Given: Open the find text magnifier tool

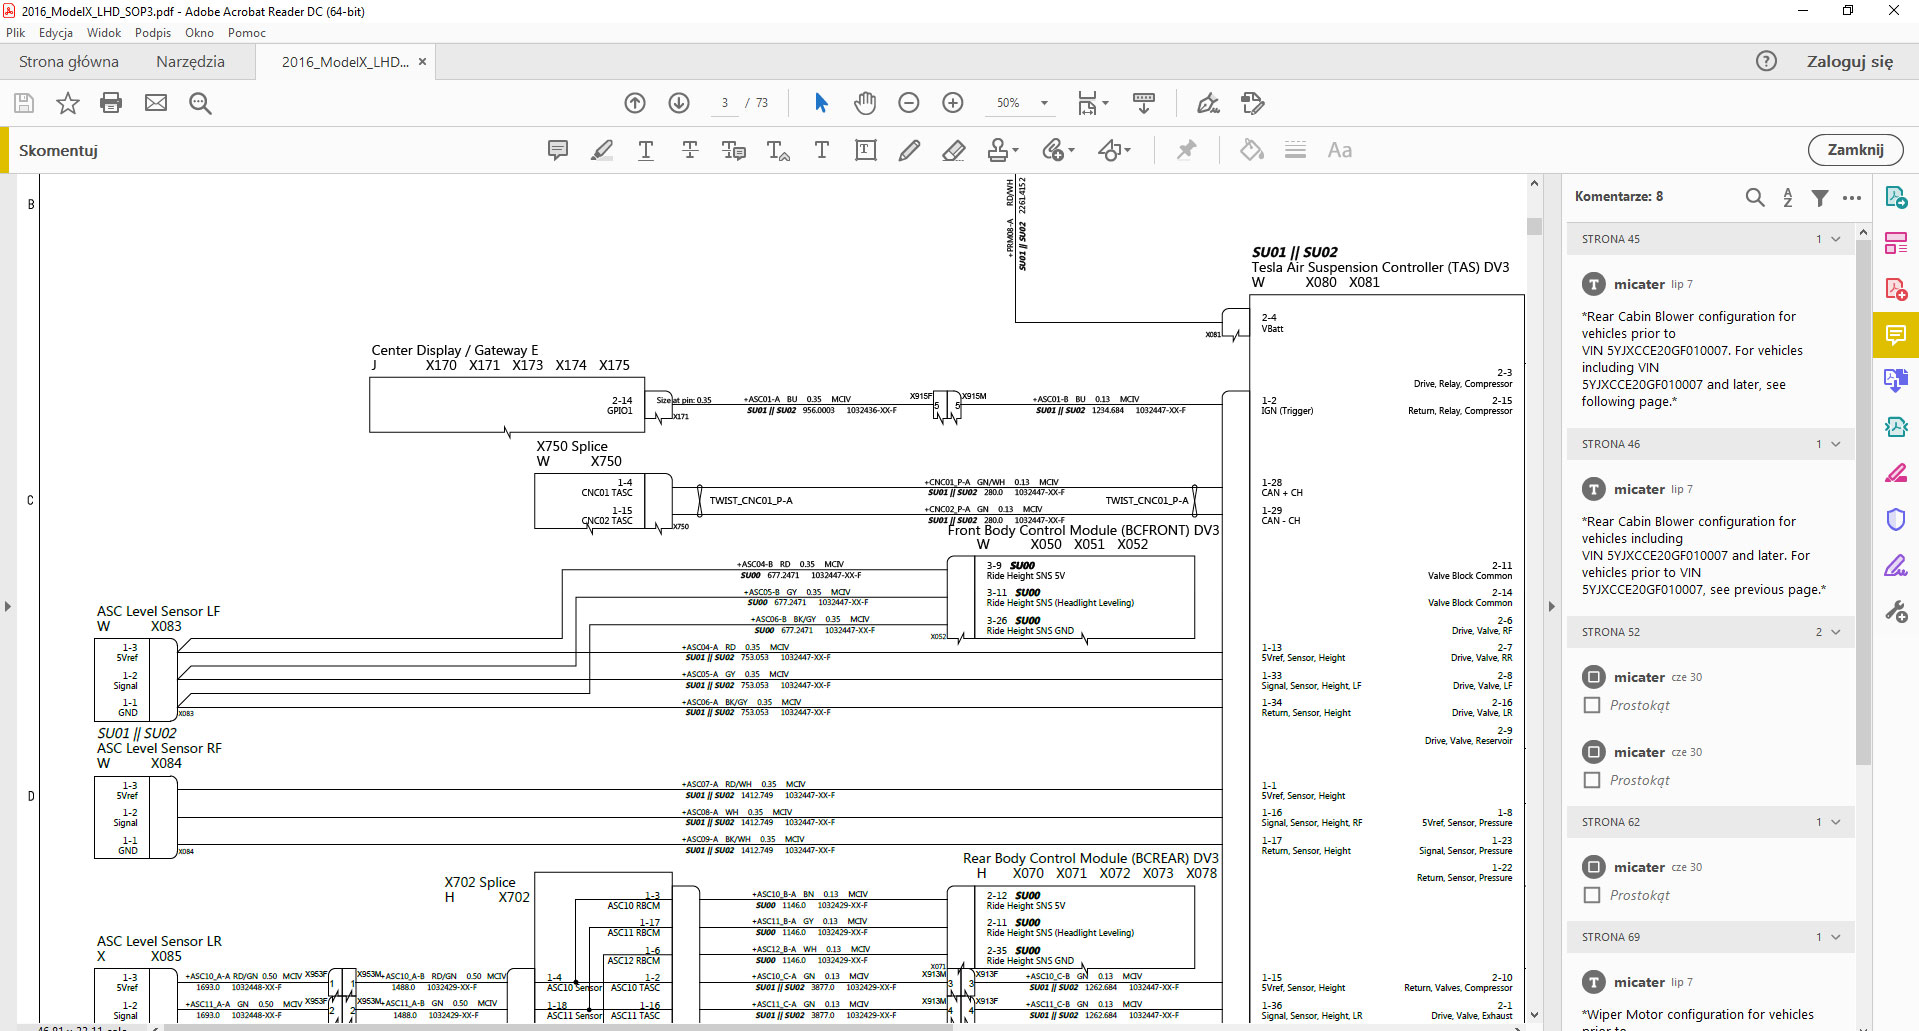Looking at the screenshot, I should [200, 103].
